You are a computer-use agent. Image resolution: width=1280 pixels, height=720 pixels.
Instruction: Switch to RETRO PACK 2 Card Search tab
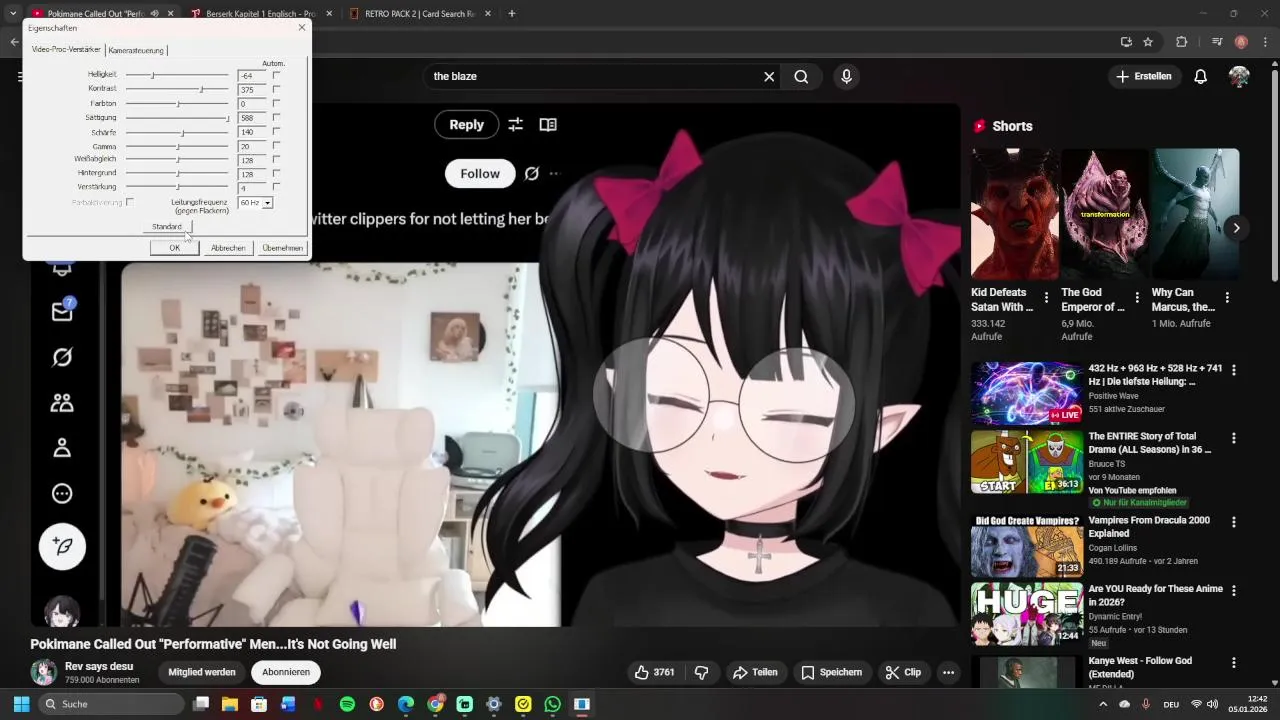point(418,14)
